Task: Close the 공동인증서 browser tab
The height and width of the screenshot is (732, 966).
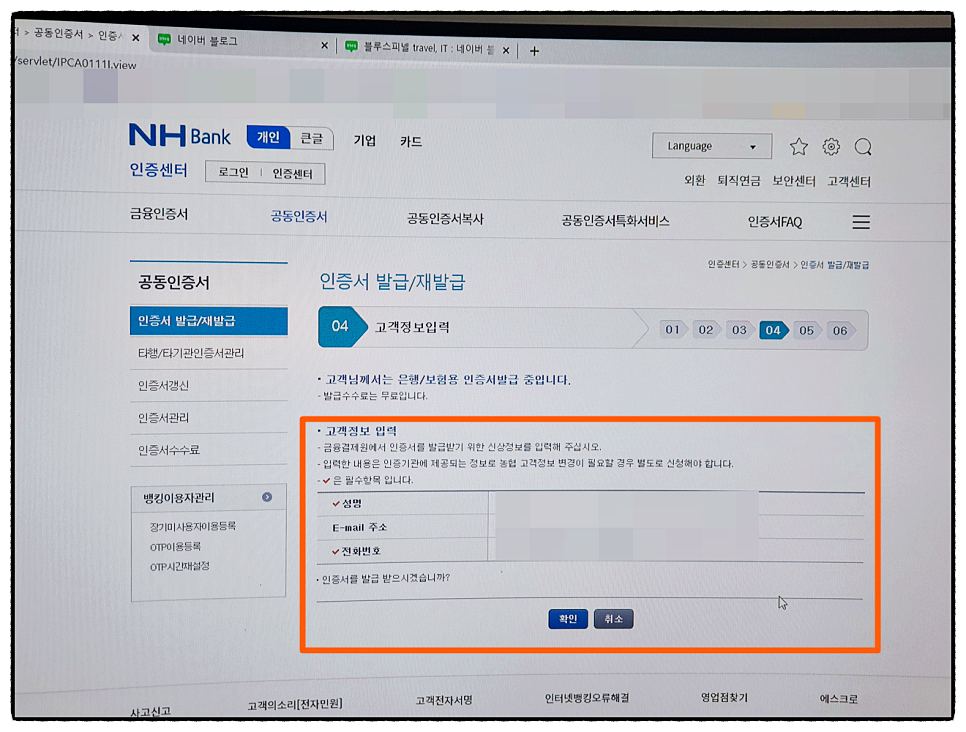Action: click(136, 38)
